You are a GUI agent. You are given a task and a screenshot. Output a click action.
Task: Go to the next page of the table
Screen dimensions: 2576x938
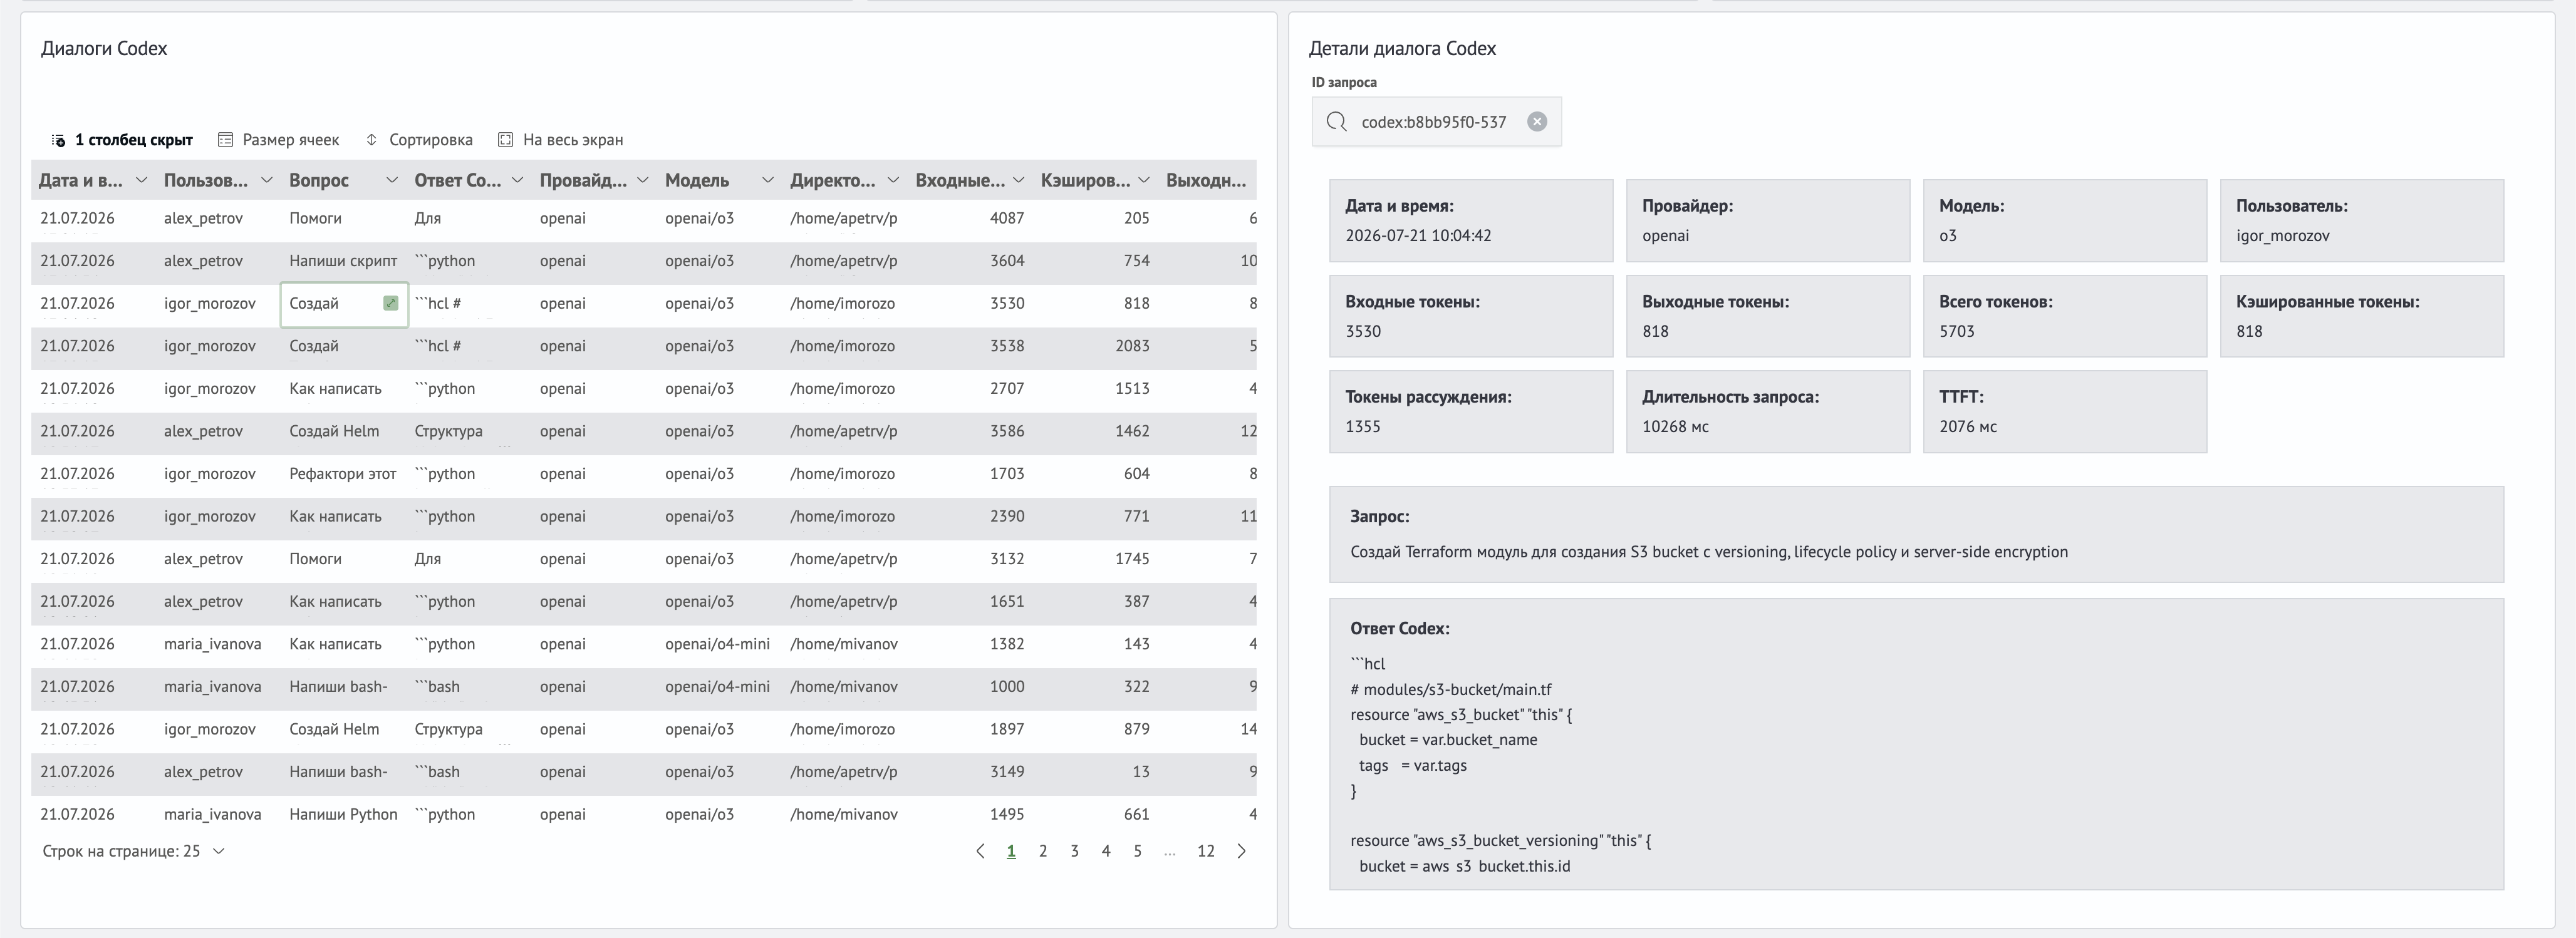click(x=1241, y=851)
